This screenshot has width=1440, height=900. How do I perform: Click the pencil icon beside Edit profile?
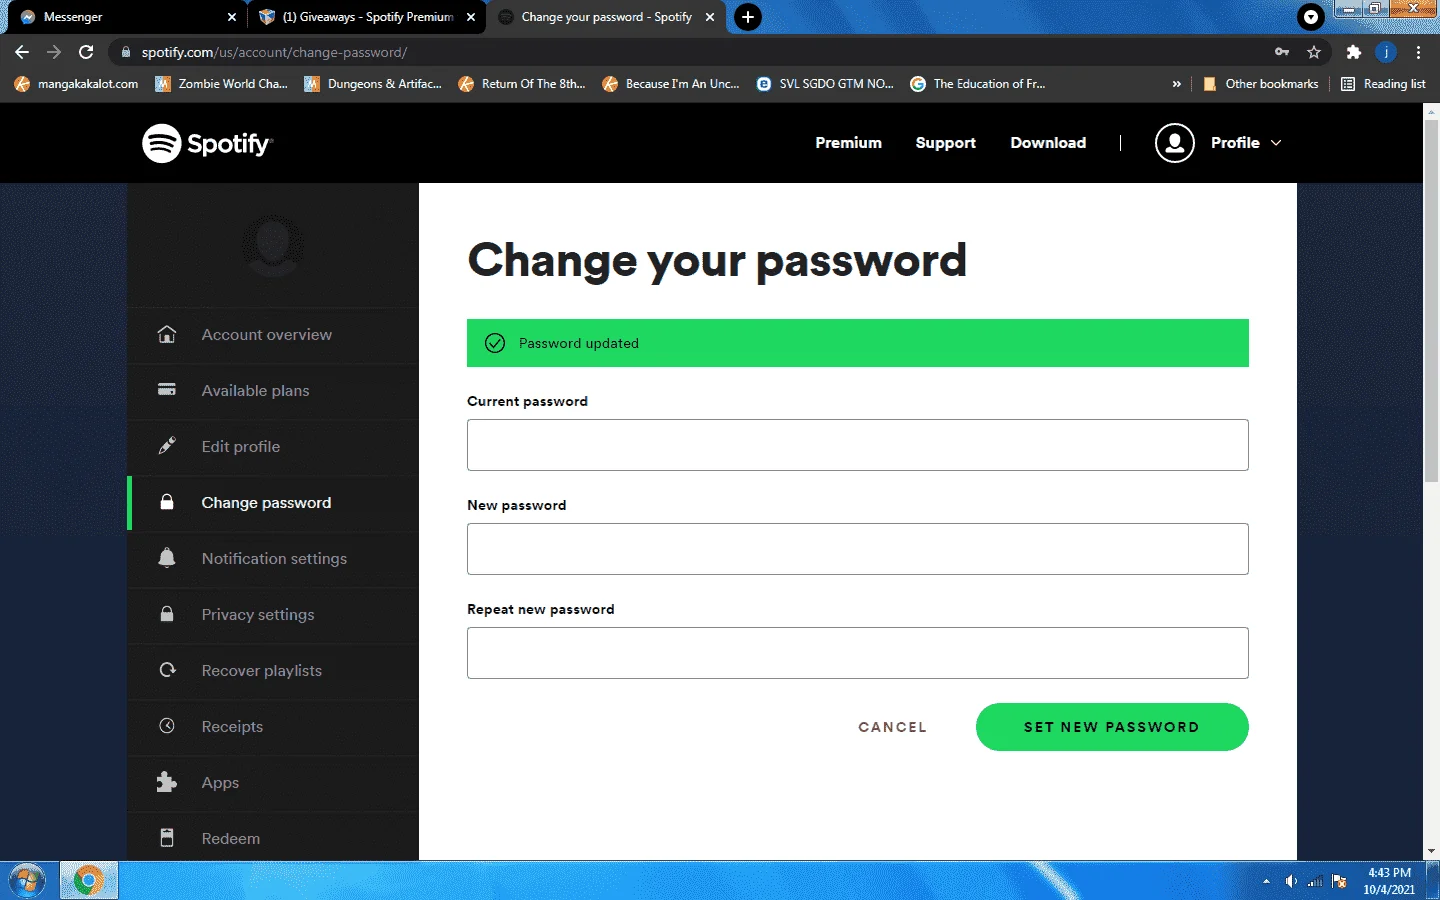167,446
